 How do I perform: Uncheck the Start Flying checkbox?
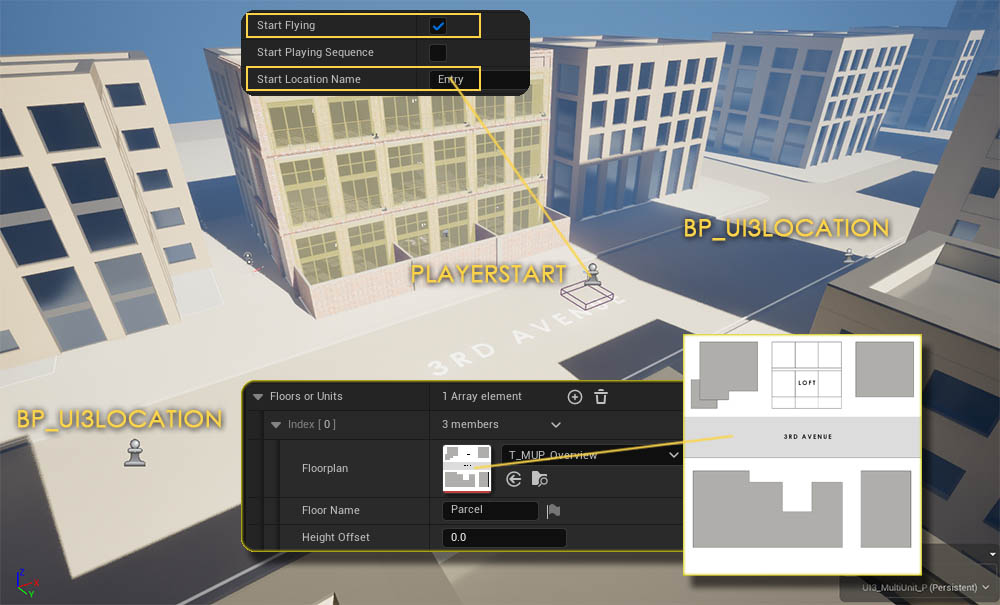point(438,26)
